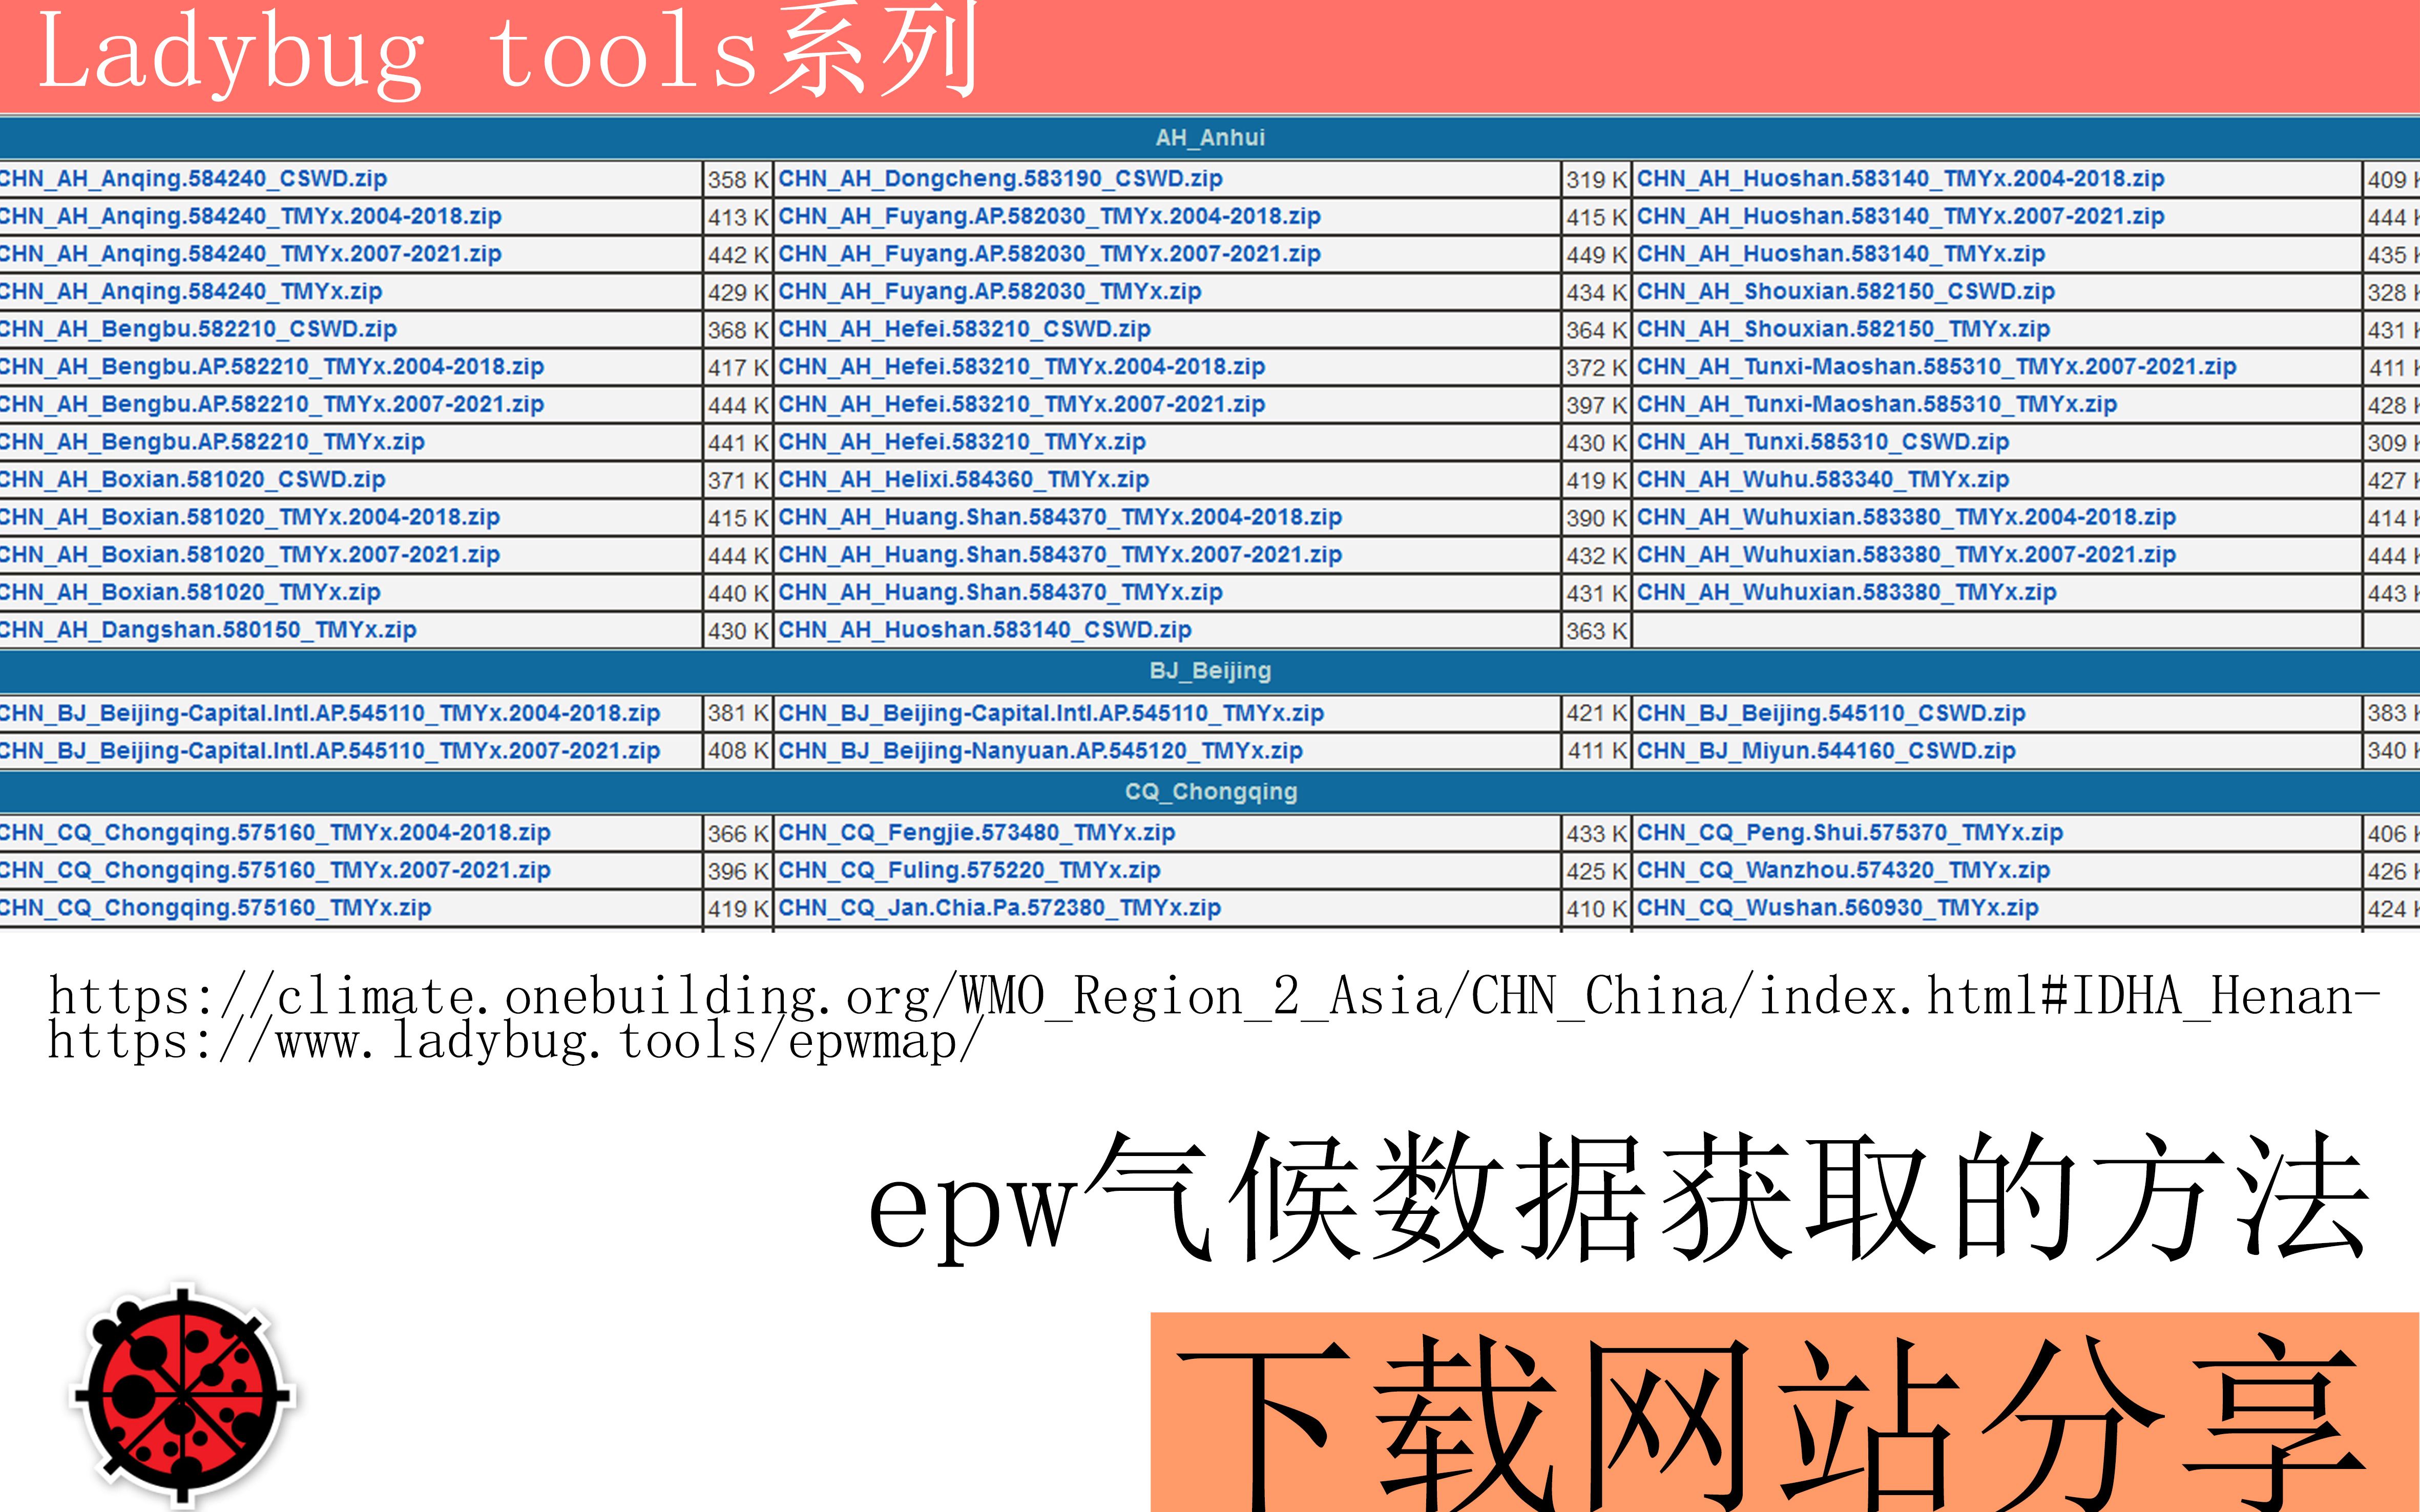
Task: Open CHN_AH_Wuhuxian.583380_TMYx.zip
Action: tap(1847, 592)
